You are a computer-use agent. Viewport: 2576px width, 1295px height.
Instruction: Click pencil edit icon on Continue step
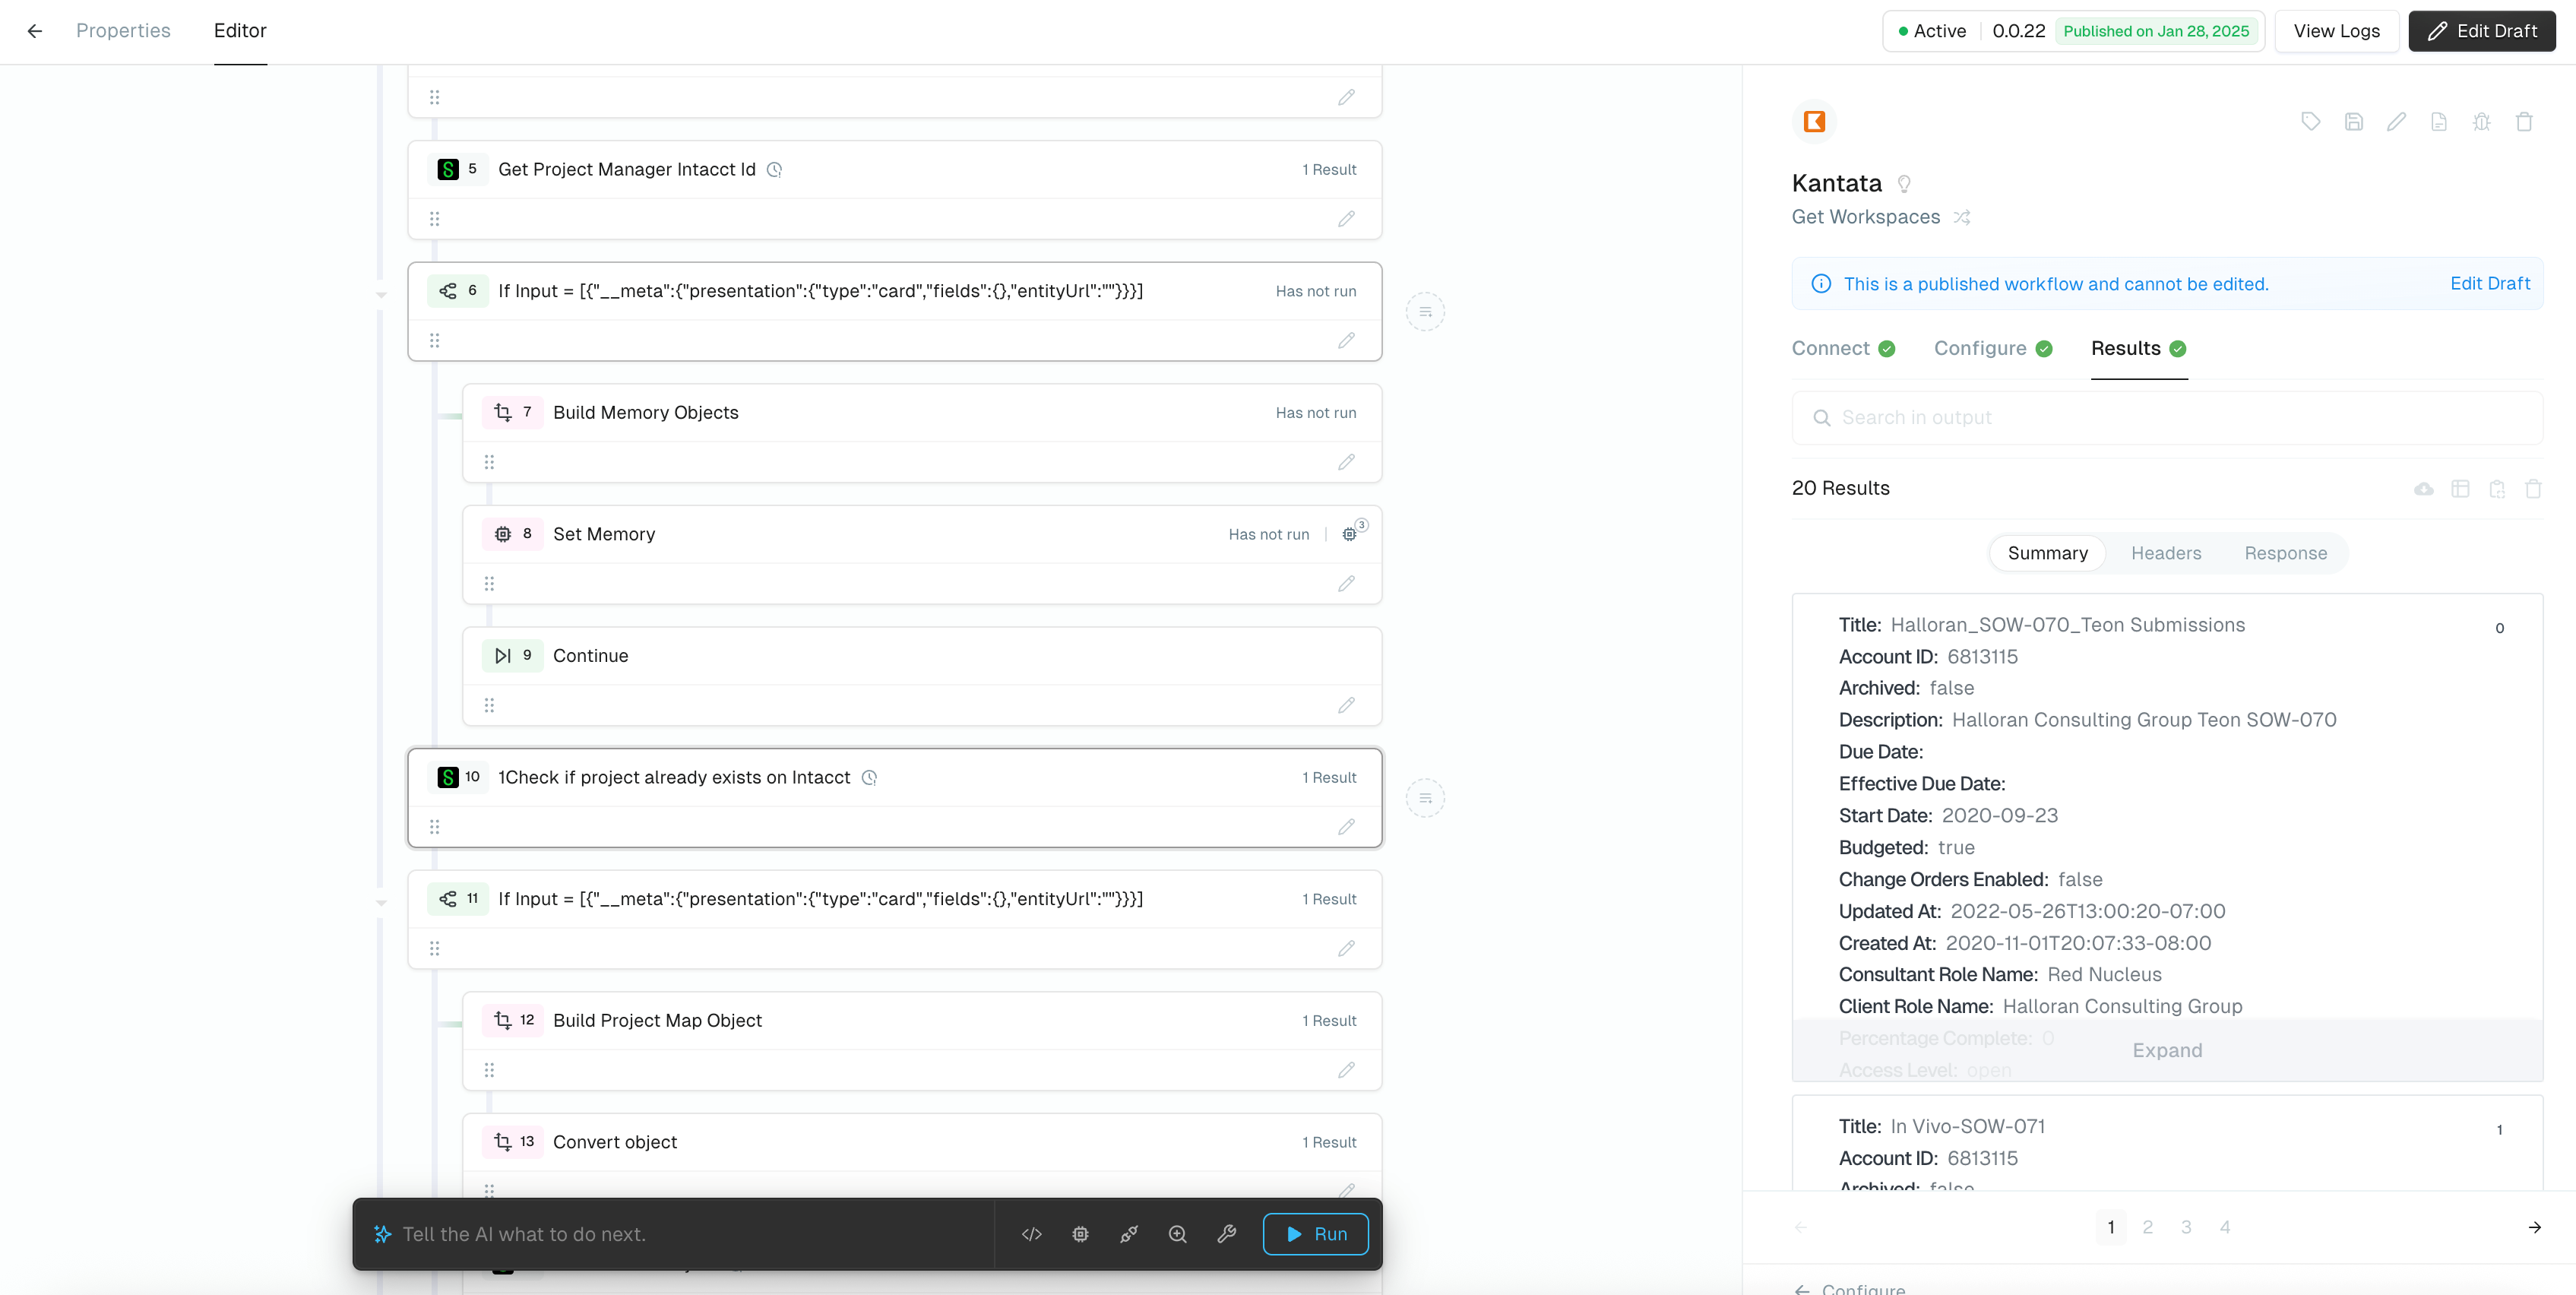coord(1346,705)
